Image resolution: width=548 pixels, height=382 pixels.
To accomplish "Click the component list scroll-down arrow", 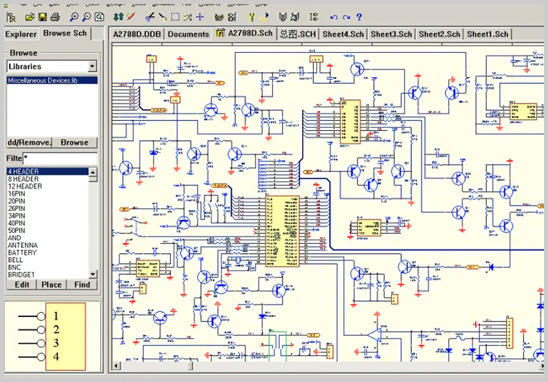I will tap(93, 274).
